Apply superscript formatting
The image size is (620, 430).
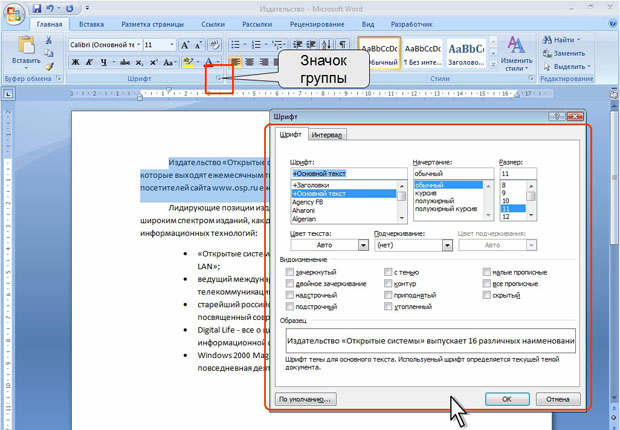(153, 62)
